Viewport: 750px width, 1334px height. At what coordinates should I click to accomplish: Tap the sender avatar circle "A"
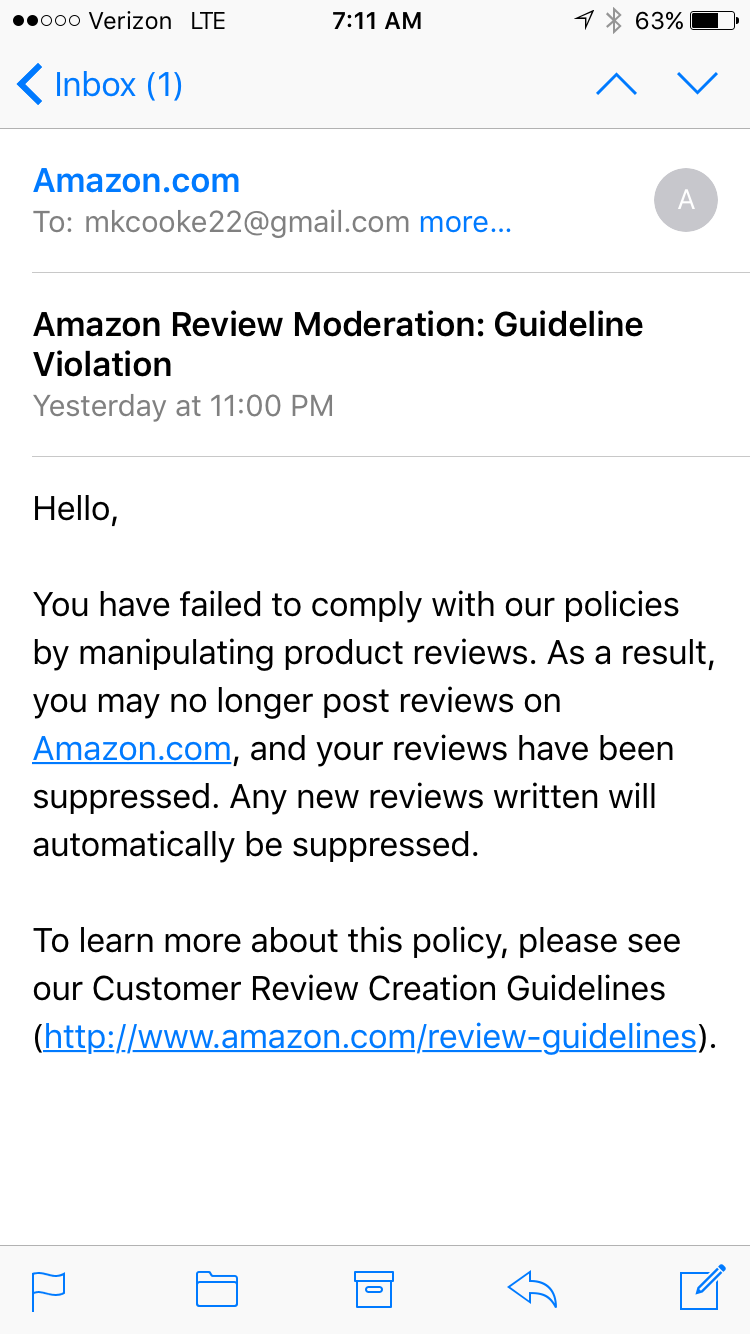coord(686,200)
